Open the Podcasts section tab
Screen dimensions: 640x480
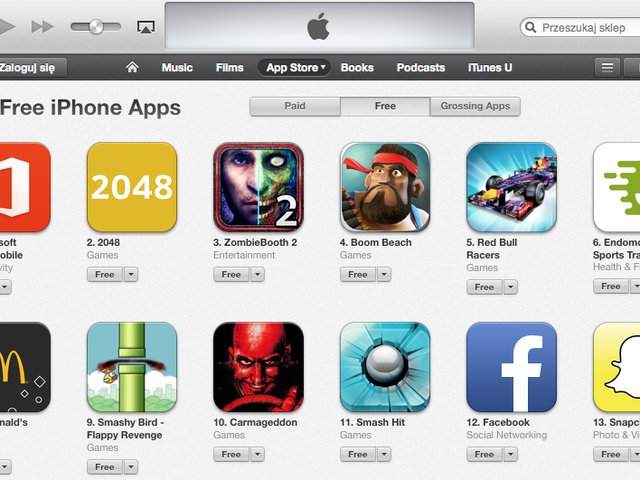(x=421, y=67)
